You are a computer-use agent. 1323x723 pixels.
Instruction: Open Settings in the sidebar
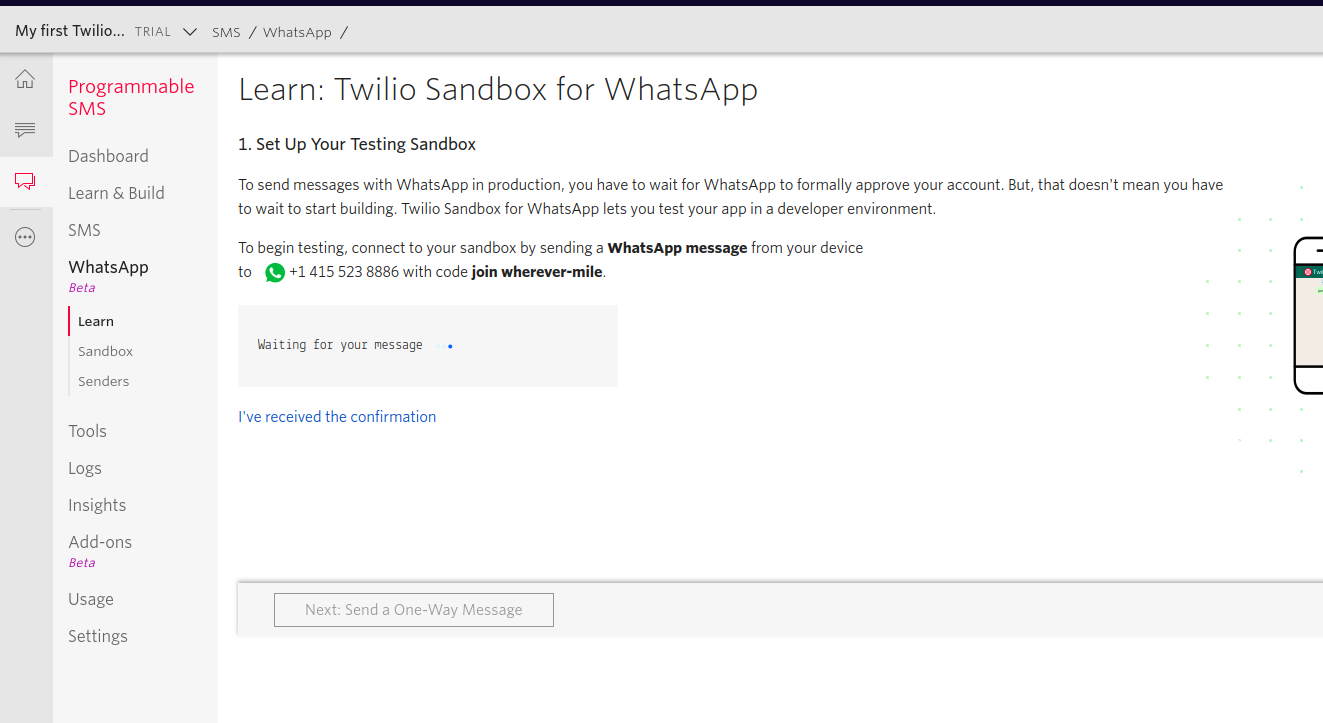98,636
